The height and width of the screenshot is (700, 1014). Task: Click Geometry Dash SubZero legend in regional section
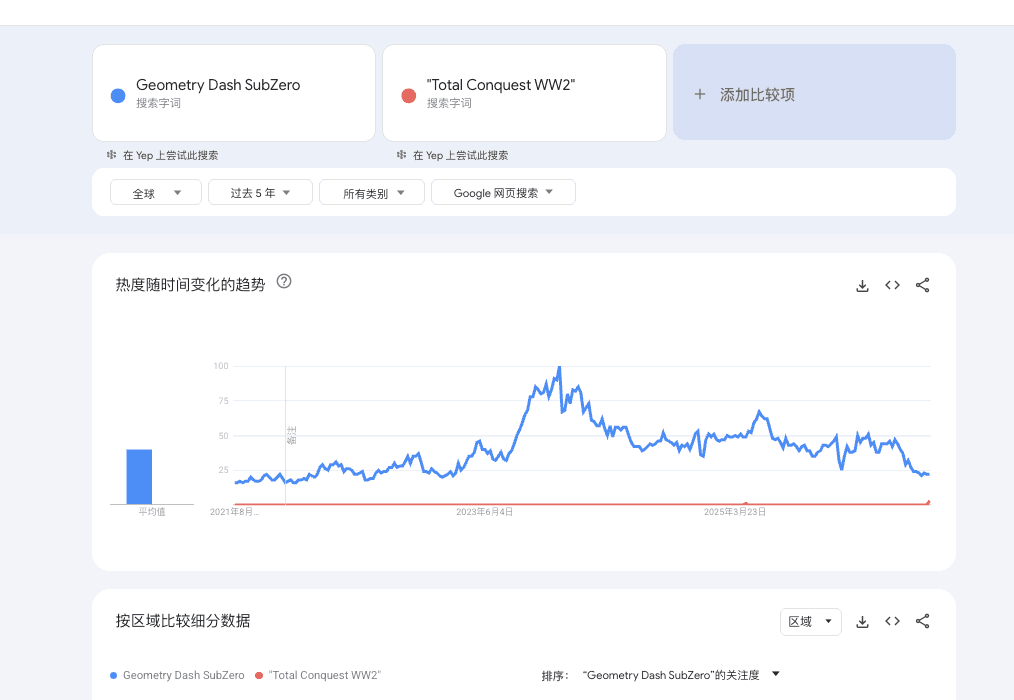177,675
